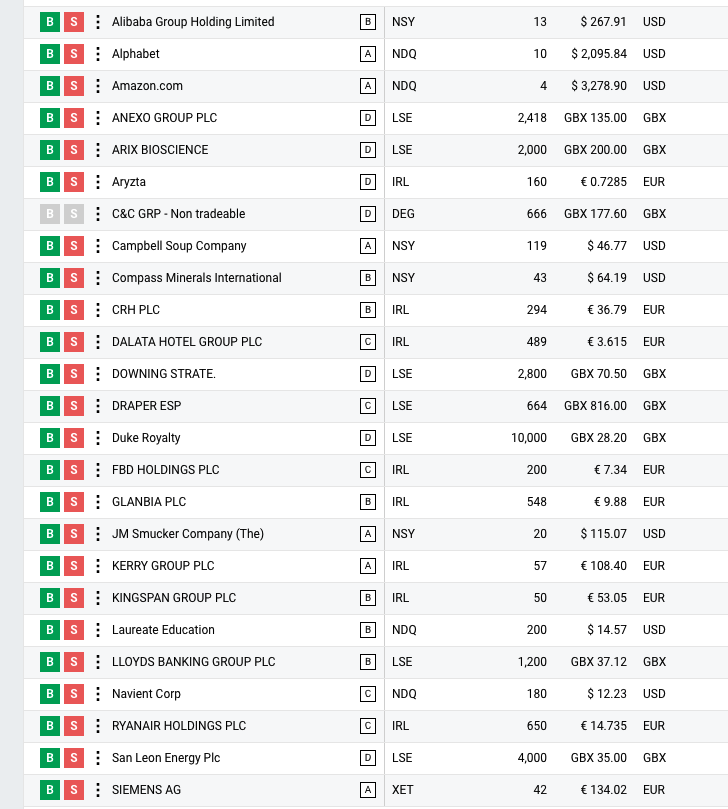Viewport: 728px width, 809px height.
Task: Click the Campbell Soup Company quantity 119
Action: tap(537, 246)
